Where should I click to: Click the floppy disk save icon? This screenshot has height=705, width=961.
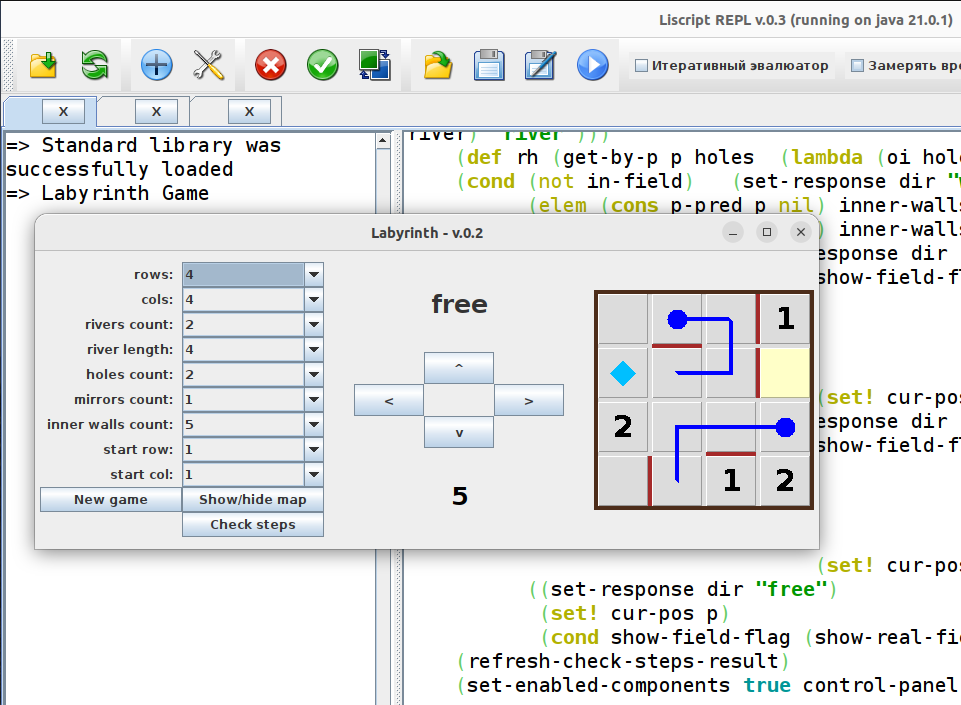tap(489, 66)
